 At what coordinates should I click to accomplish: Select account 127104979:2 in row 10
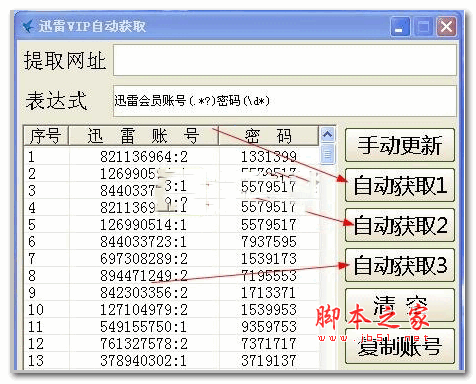coord(144,310)
